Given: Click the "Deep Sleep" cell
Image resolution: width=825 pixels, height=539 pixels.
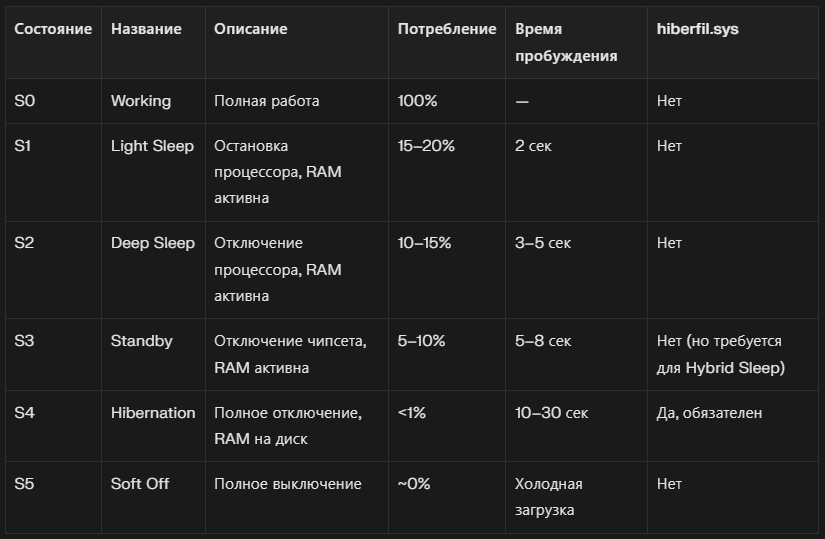Looking at the screenshot, I should coord(153,243).
